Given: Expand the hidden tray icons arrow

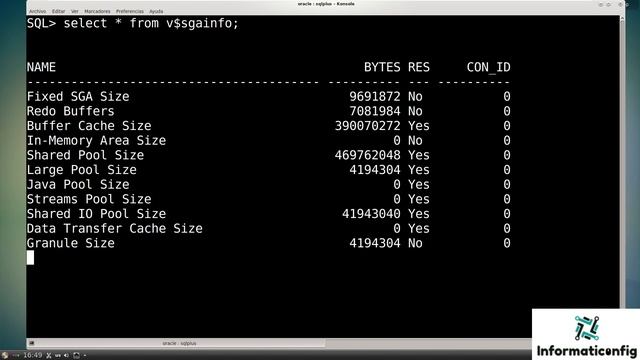Looking at the screenshot, I should click(84, 356).
